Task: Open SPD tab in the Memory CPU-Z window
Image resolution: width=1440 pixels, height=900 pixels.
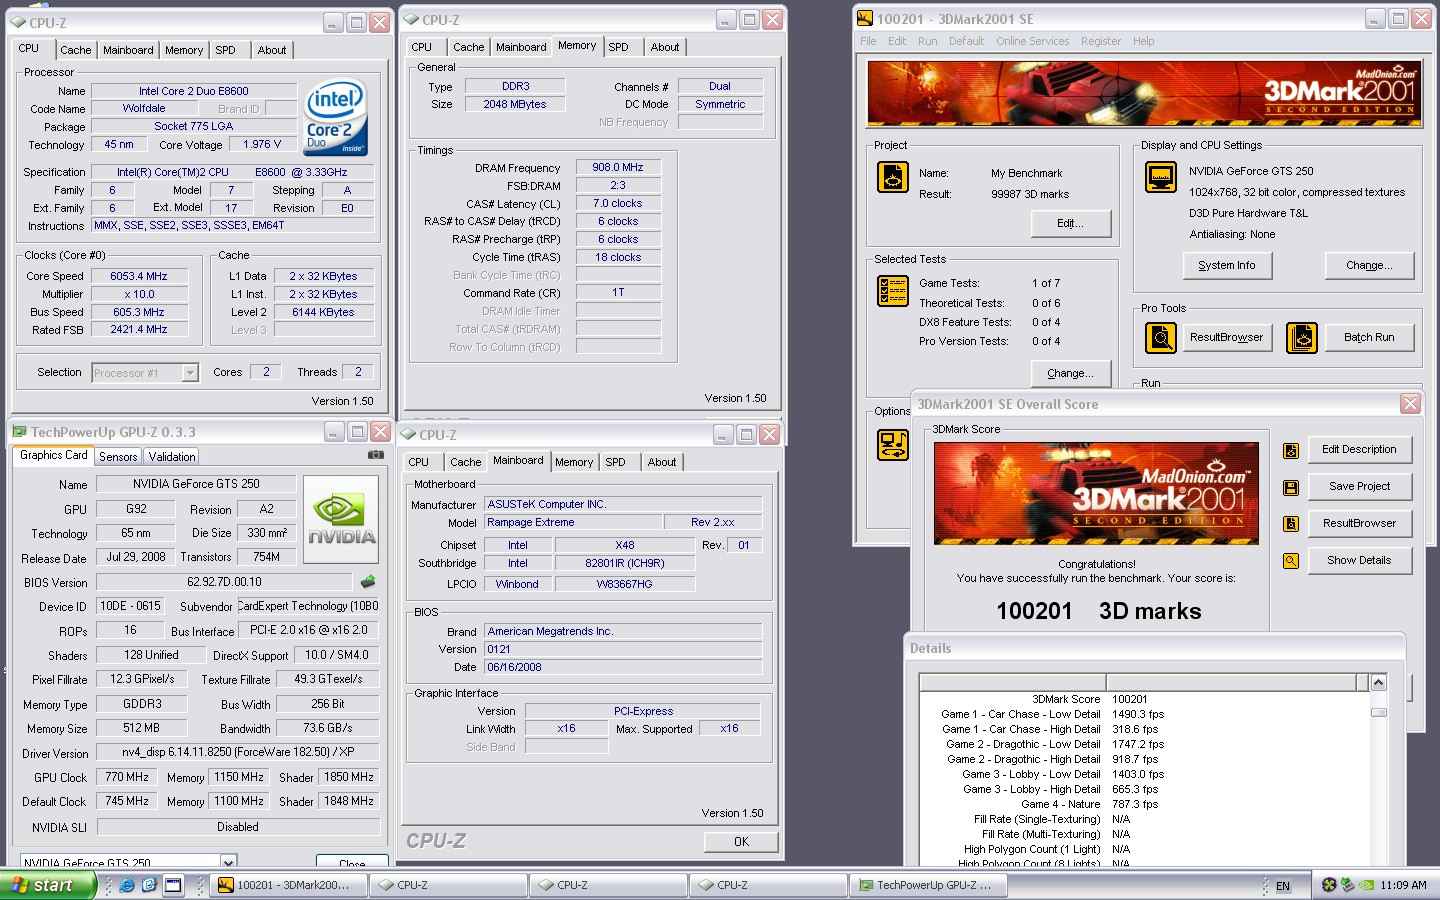Action: coord(619,47)
